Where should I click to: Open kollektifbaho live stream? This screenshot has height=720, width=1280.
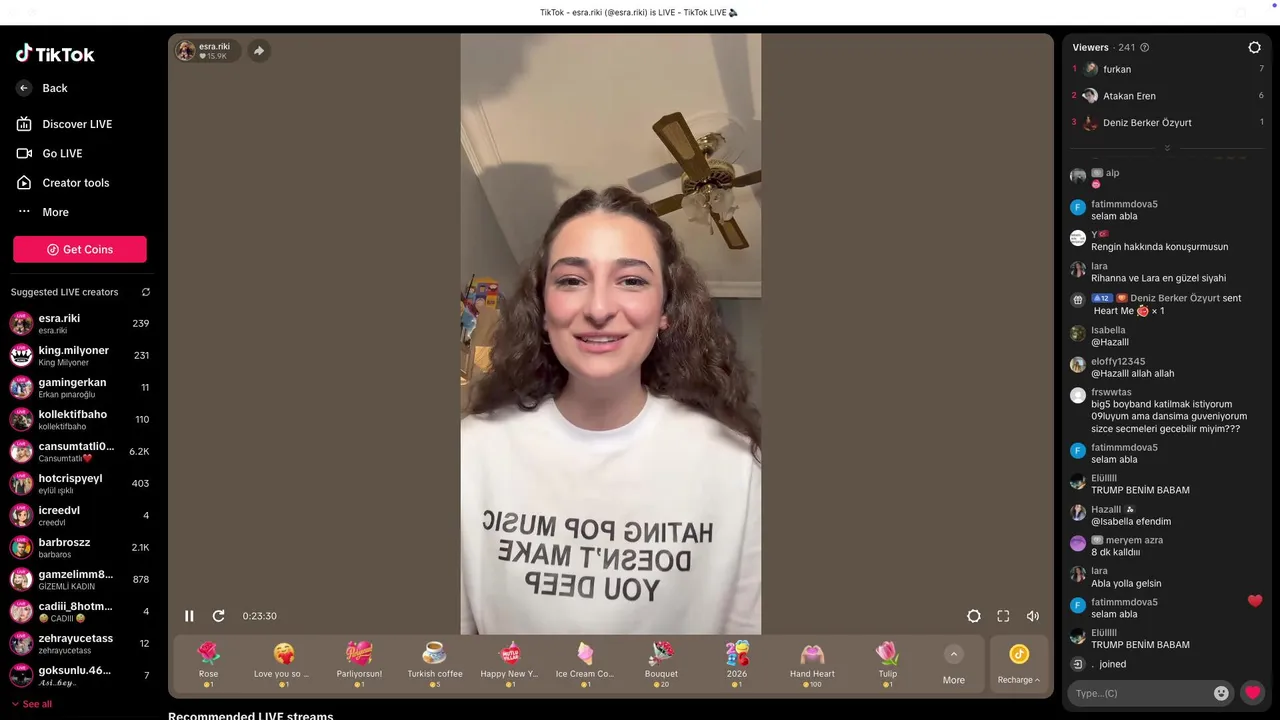[80, 419]
